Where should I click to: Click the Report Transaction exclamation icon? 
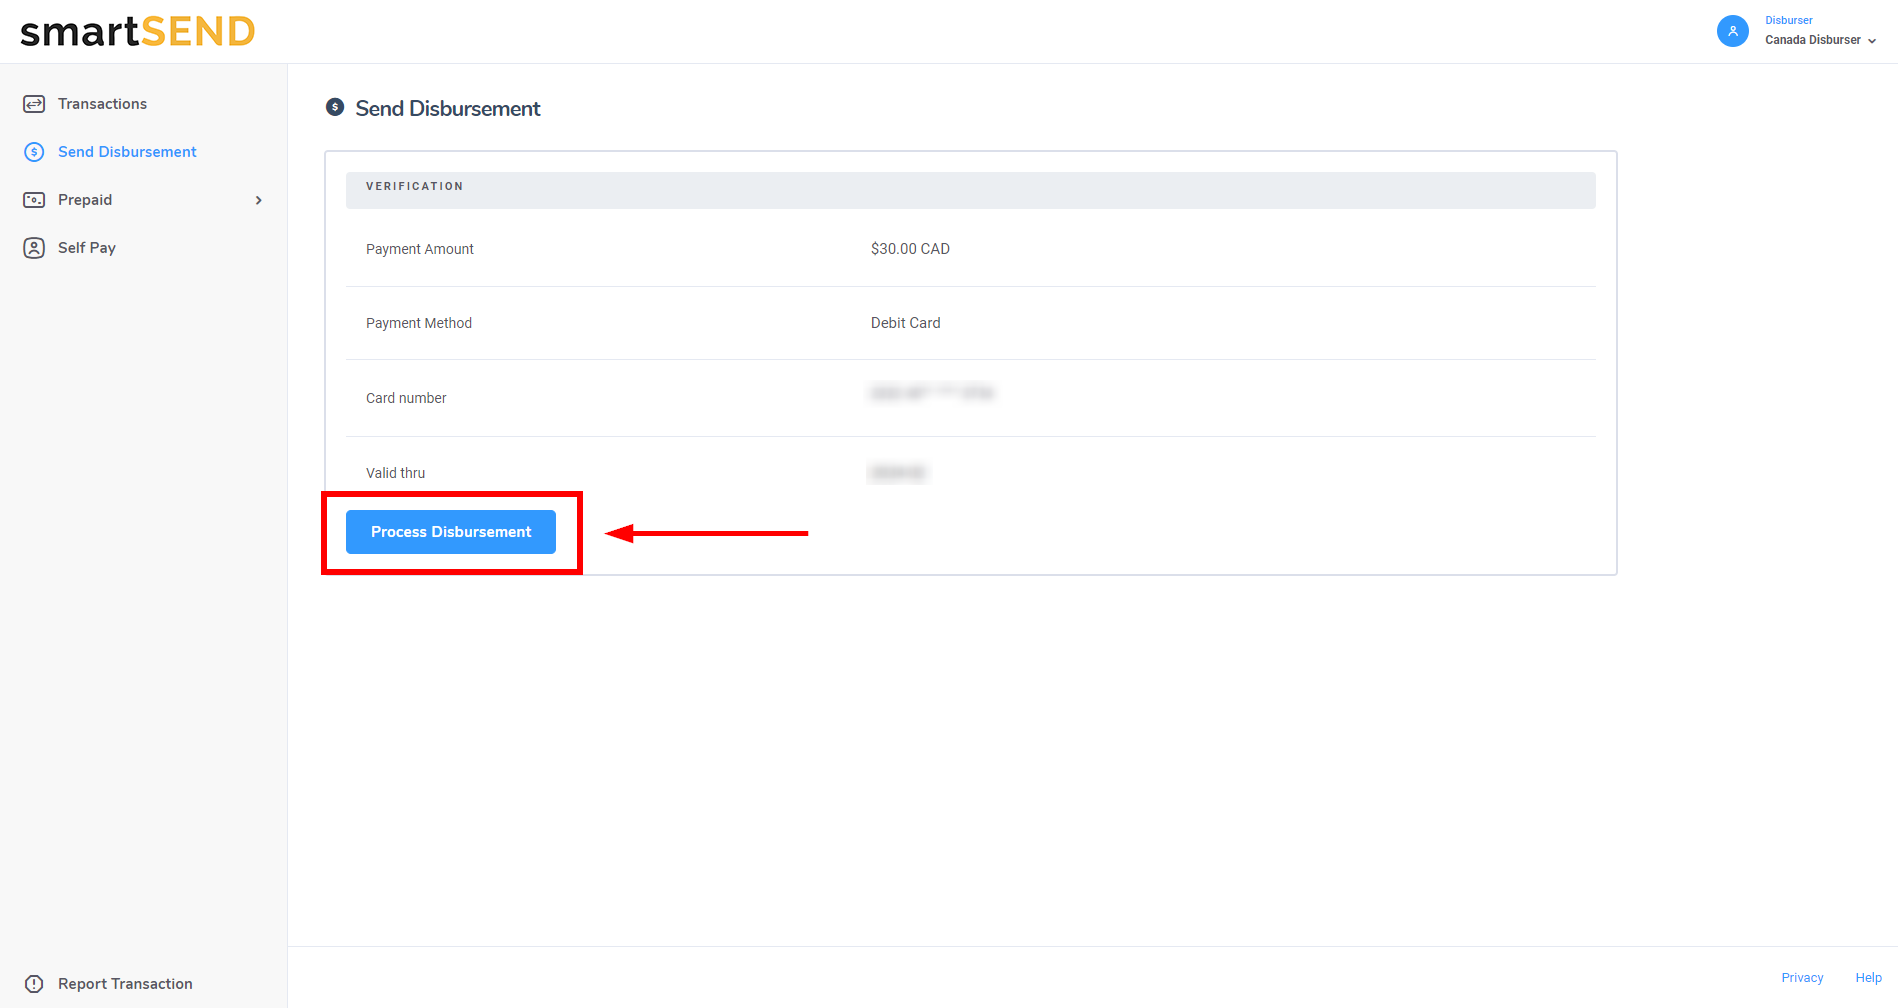(34, 984)
